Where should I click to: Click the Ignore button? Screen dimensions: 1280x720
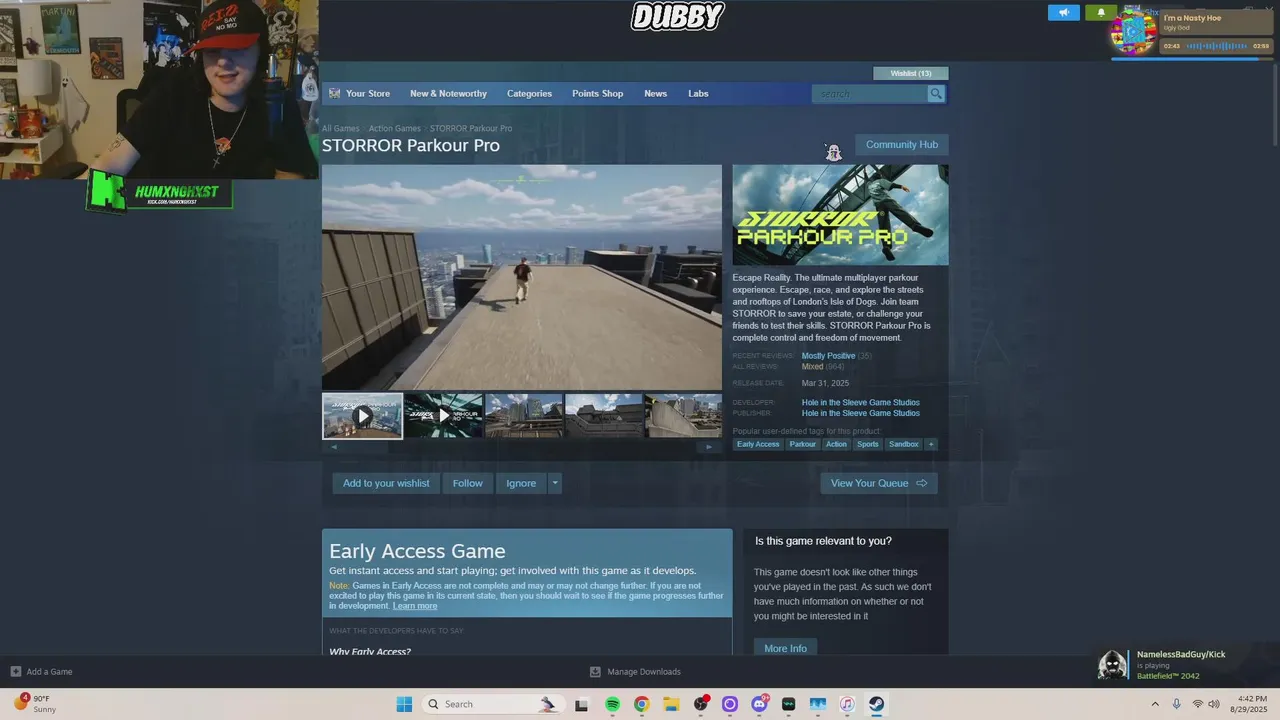[521, 483]
